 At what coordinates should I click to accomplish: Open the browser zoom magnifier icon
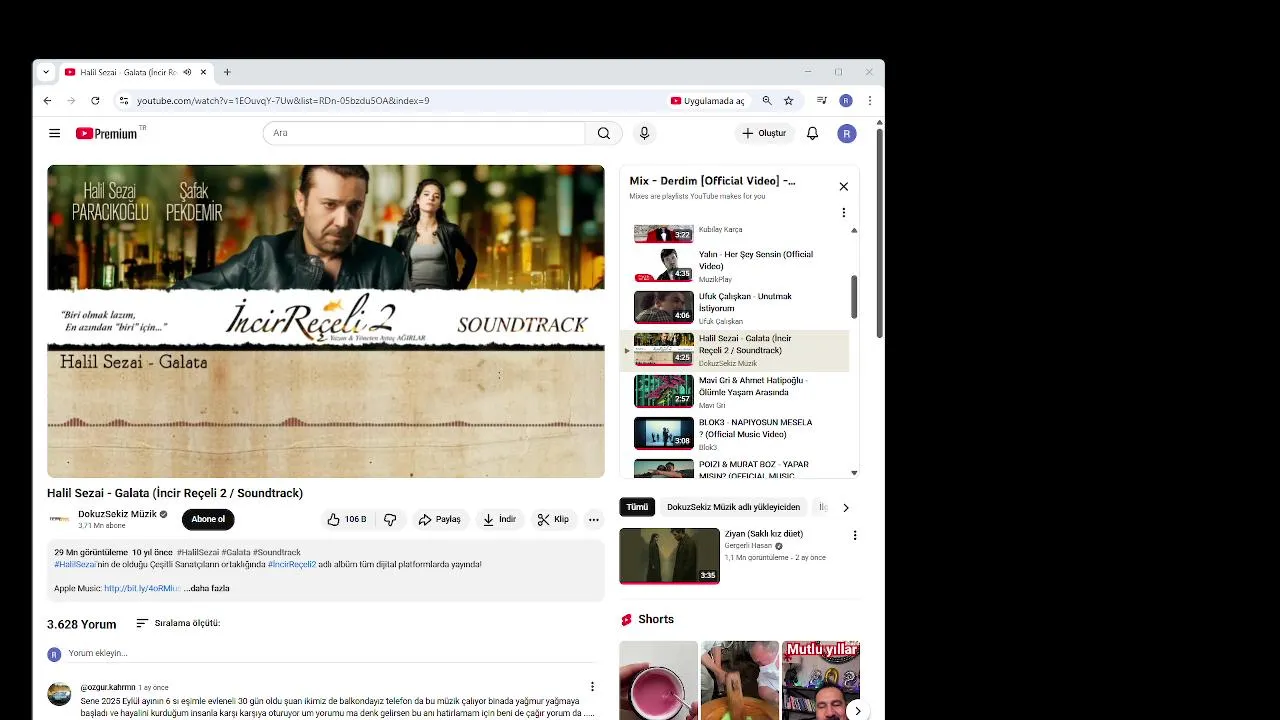pos(767,100)
